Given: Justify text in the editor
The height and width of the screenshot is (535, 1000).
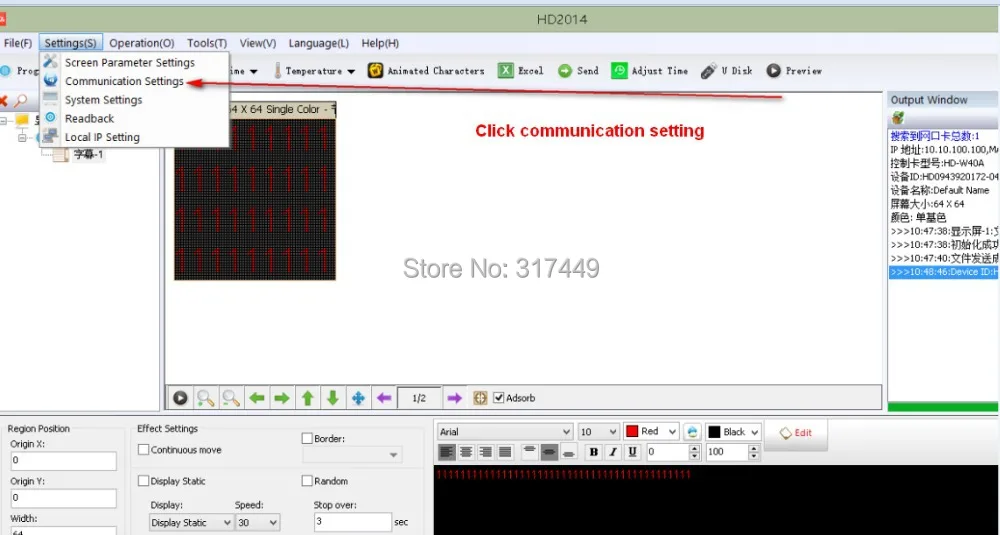Looking at the screenshot, I should pos(505,452).
